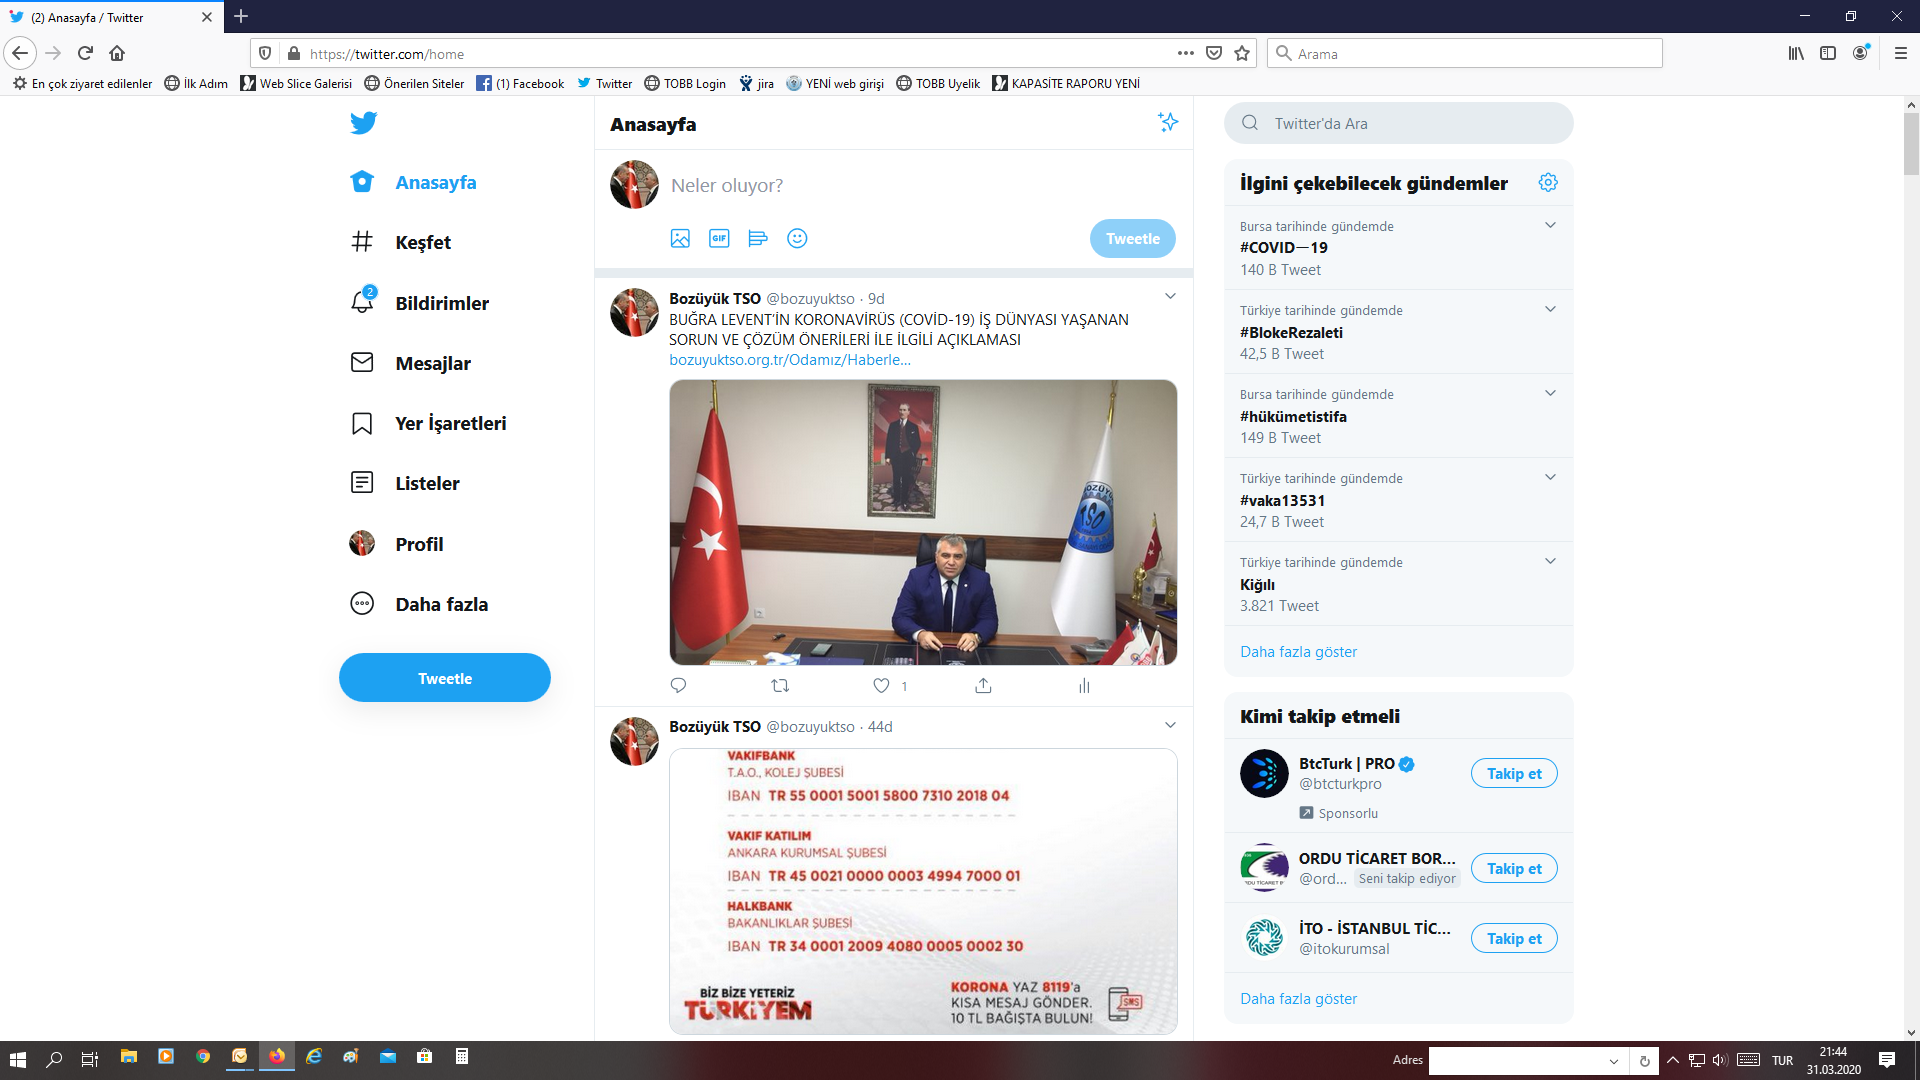This screenshot has width=1920, height=1080.
Task: Save page to Pocket
Action: tap(1214, 53)
